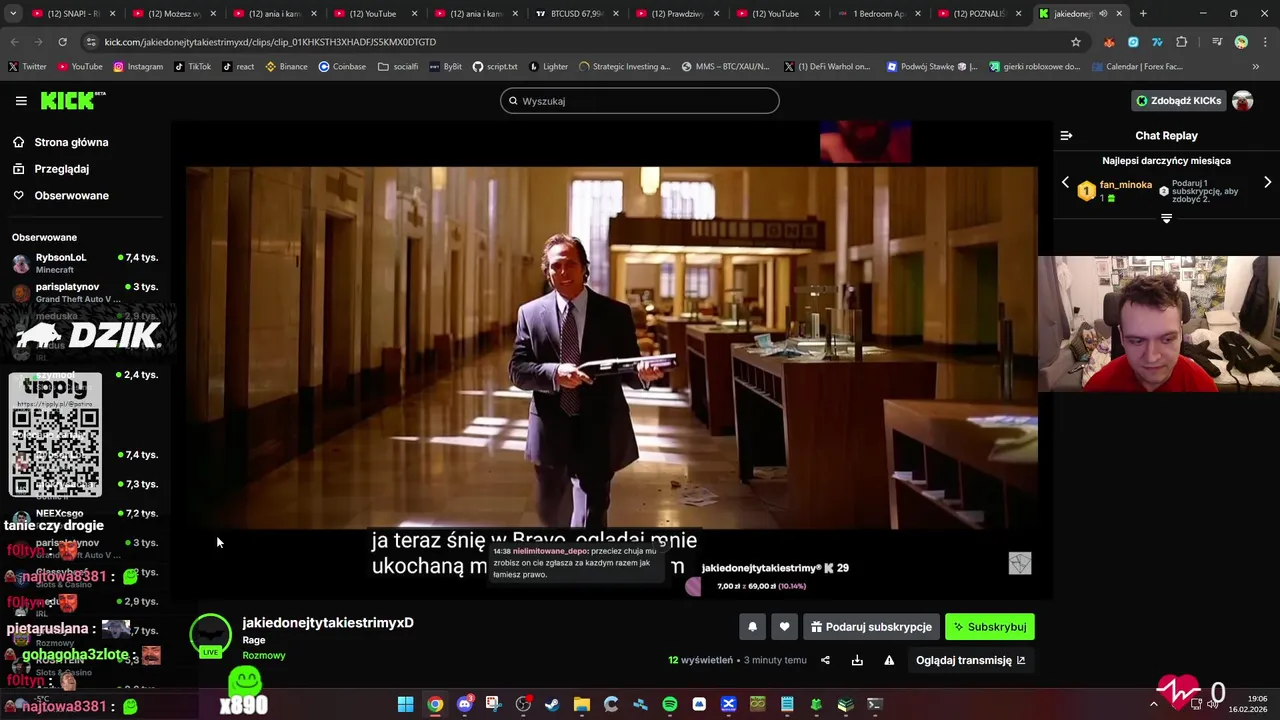Screen dimensions: 1280x720
Task: Click the green Subskrybuj button
Action: [x=990, y=627]
